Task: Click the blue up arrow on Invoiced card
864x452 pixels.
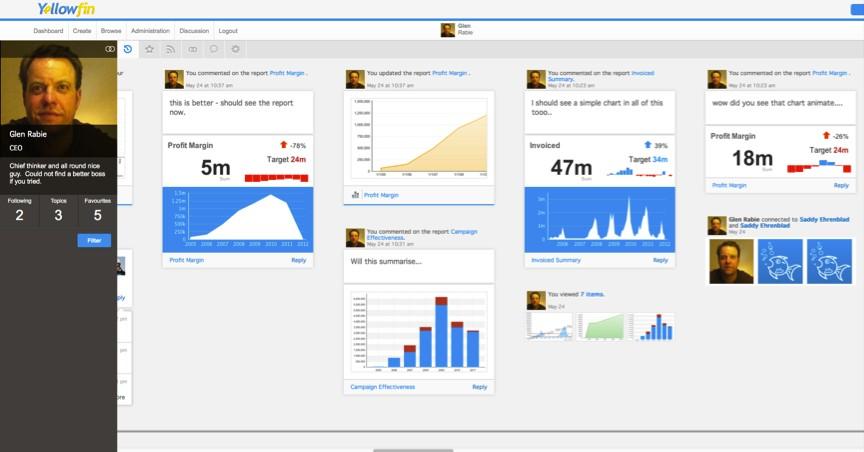Action: [x=647, y=144]
